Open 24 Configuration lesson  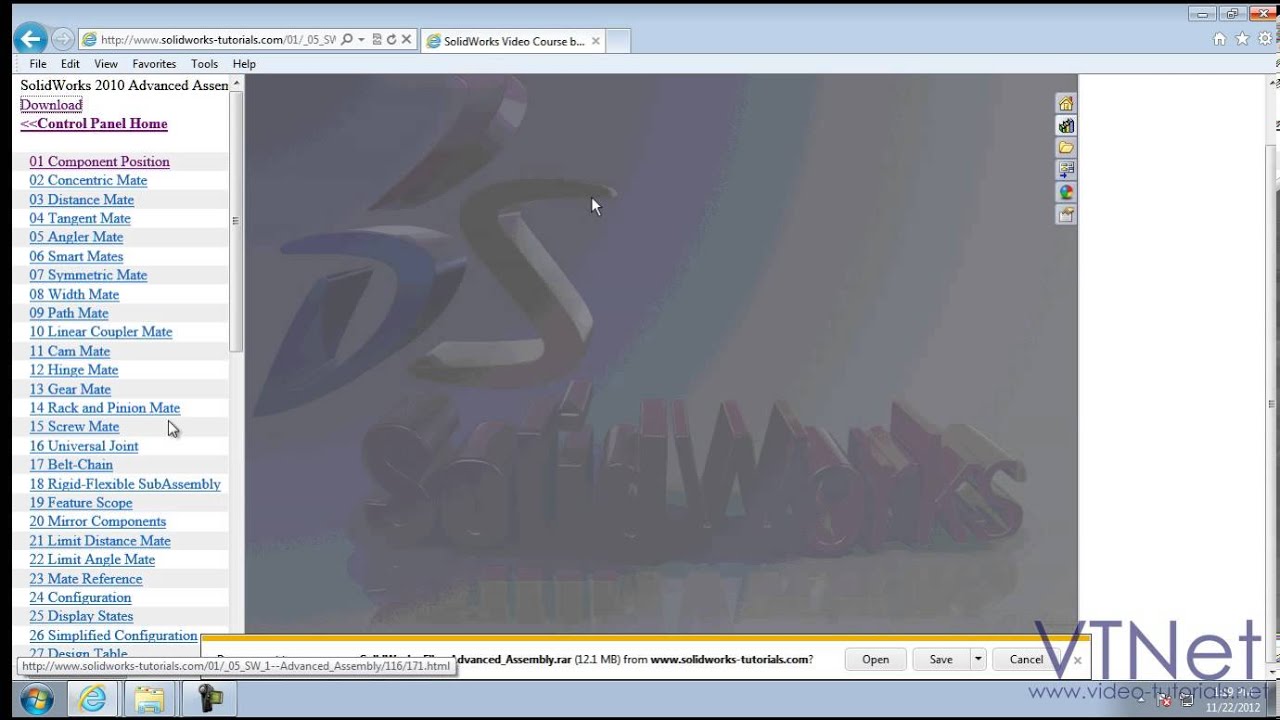click(x=80, y=598)
